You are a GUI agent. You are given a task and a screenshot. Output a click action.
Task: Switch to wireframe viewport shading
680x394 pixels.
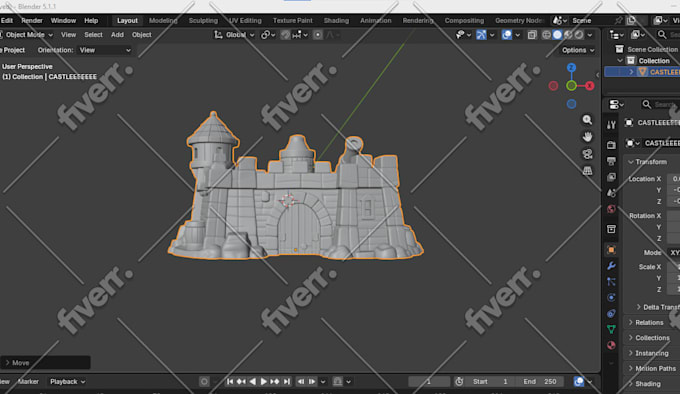click(546, 35)
